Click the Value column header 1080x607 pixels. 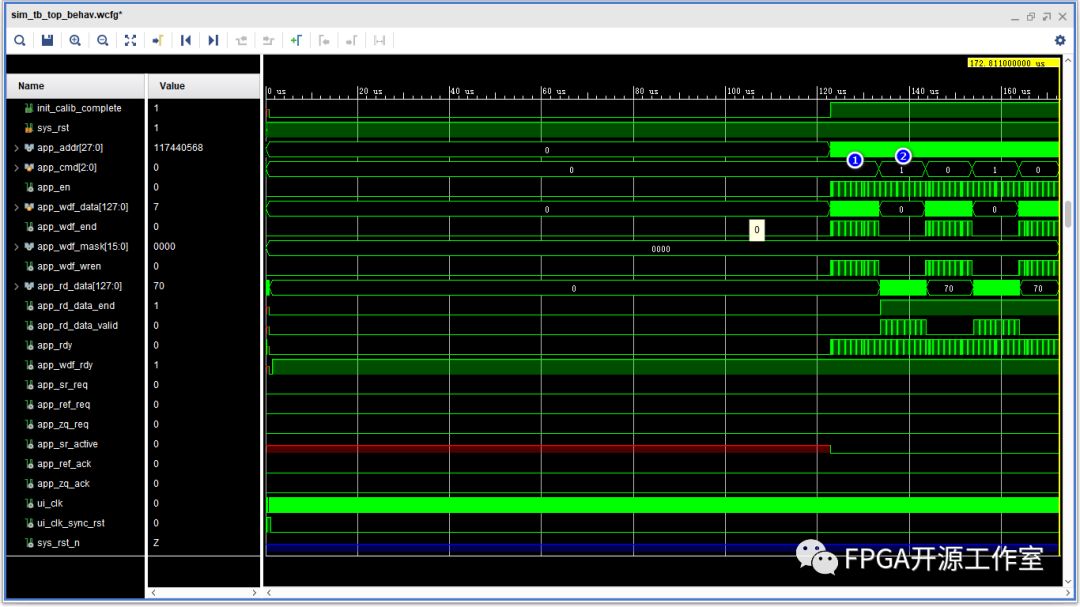point(172,86)
